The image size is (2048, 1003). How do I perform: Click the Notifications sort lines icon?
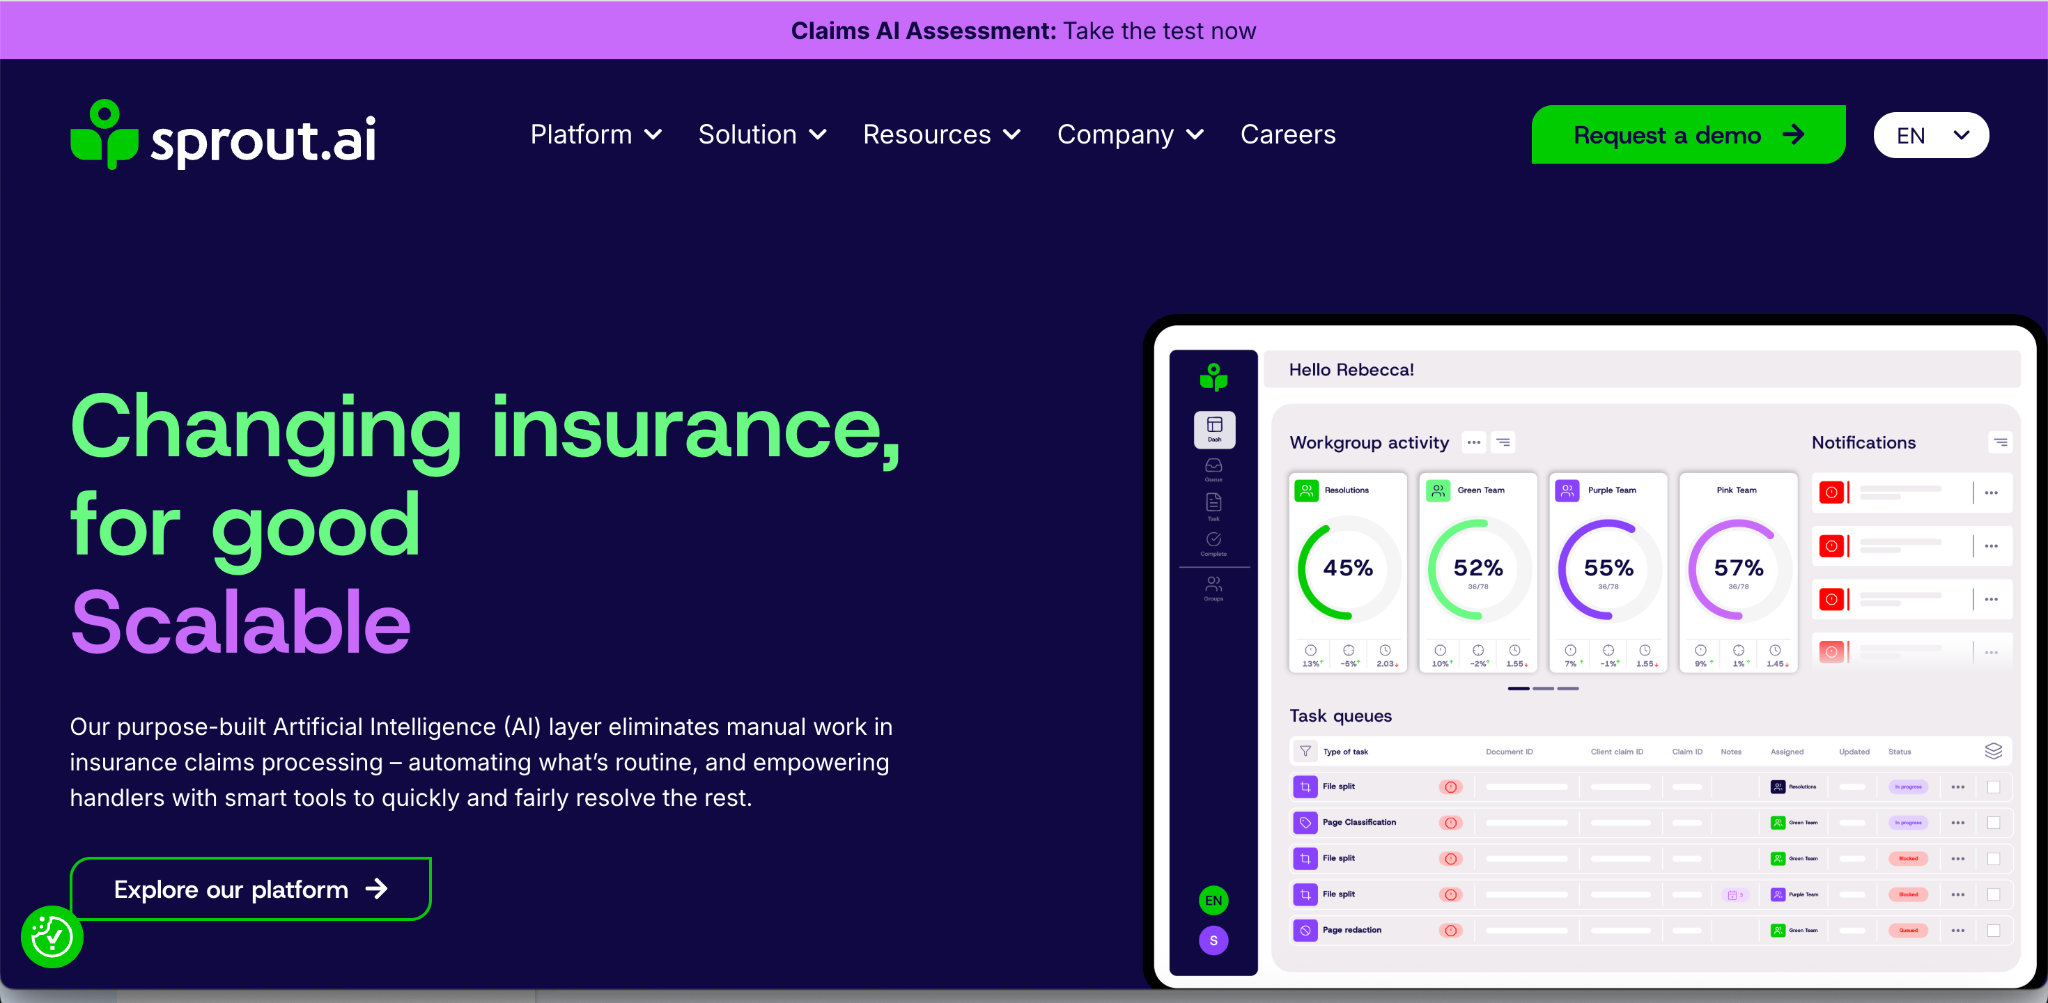2000,442
